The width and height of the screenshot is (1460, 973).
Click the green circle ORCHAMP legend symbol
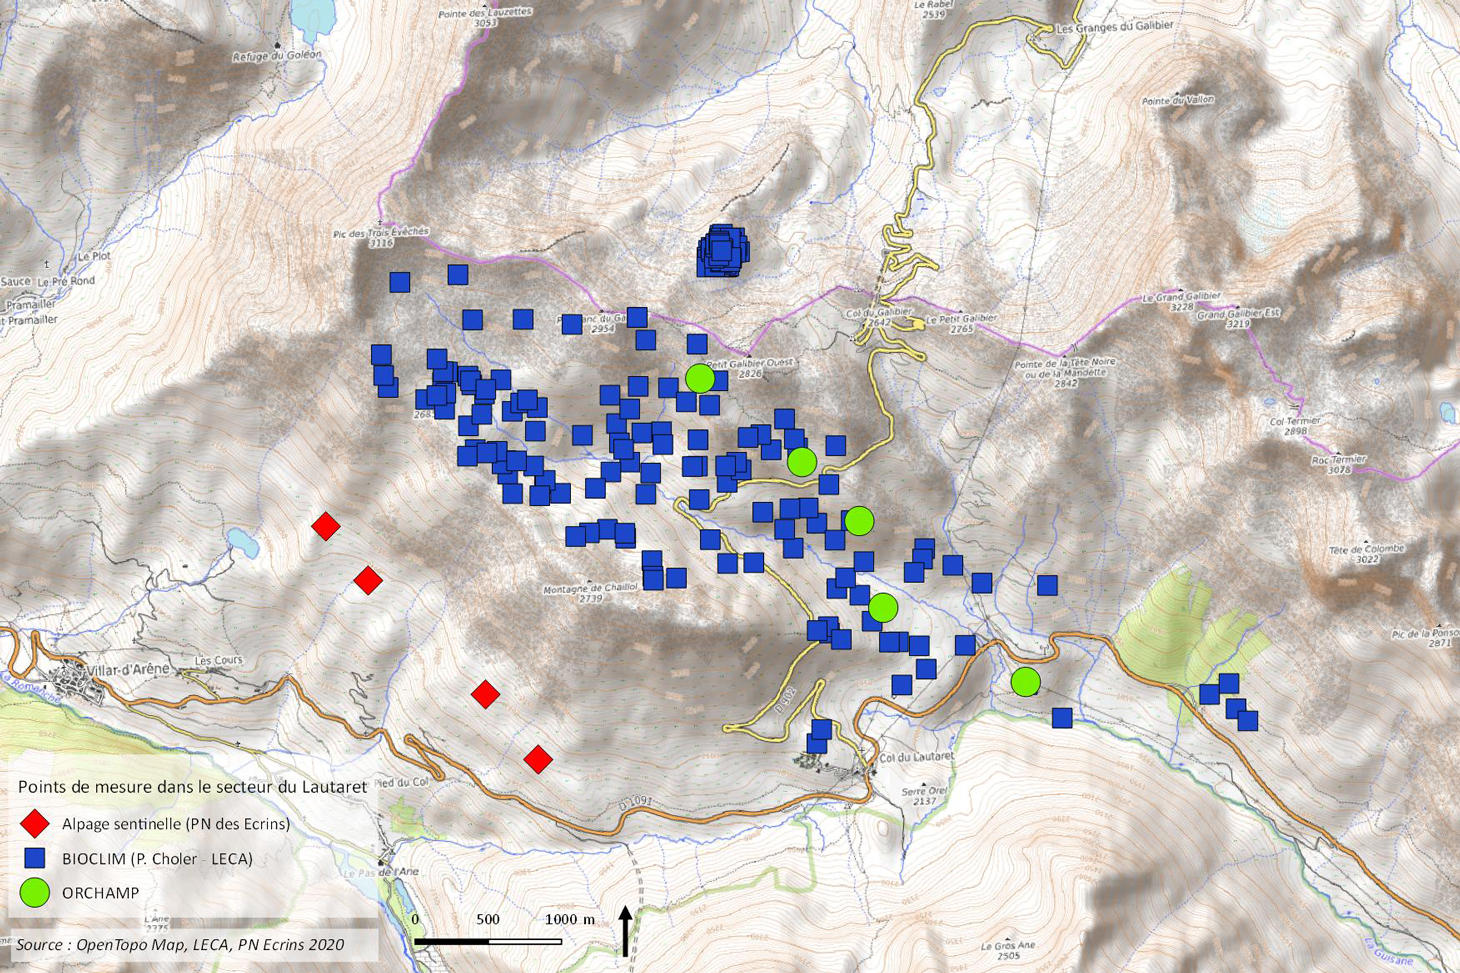coord(35,892)
